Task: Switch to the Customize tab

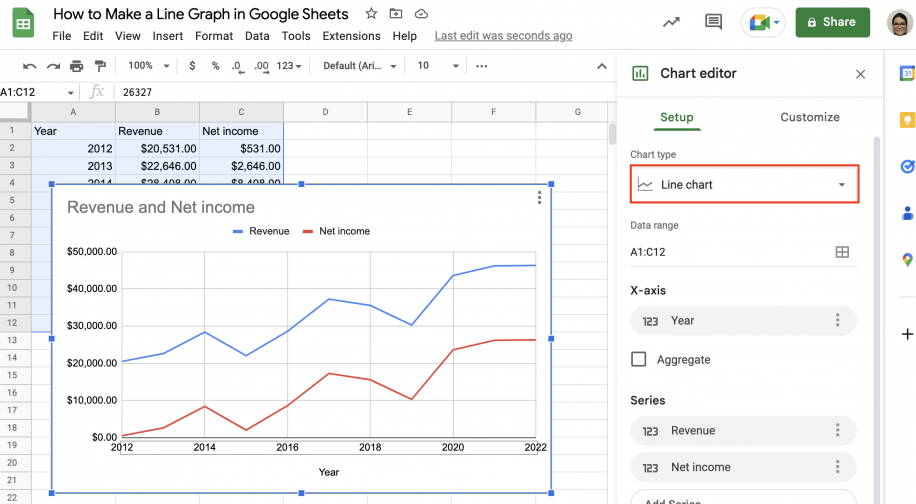Action: (810, 117)
